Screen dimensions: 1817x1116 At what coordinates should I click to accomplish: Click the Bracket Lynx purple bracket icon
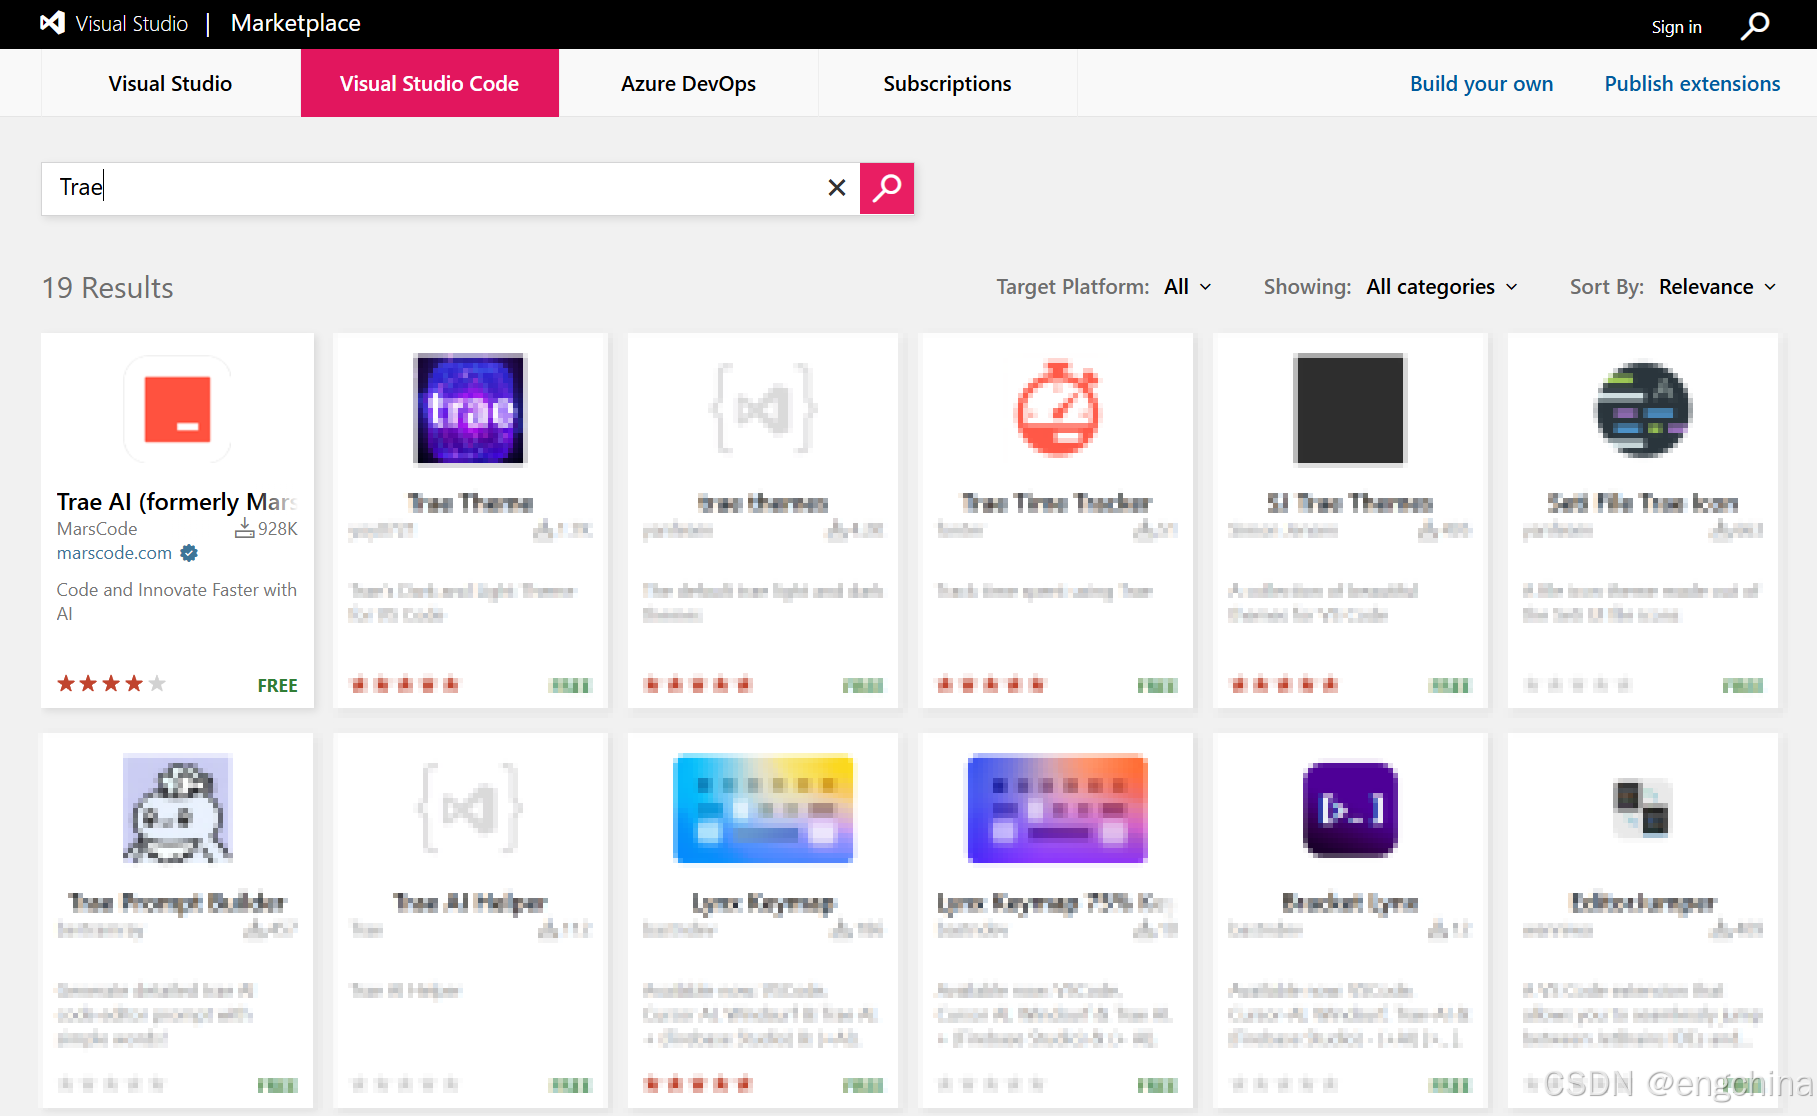pyautogui.click(x=1350, y=809)
